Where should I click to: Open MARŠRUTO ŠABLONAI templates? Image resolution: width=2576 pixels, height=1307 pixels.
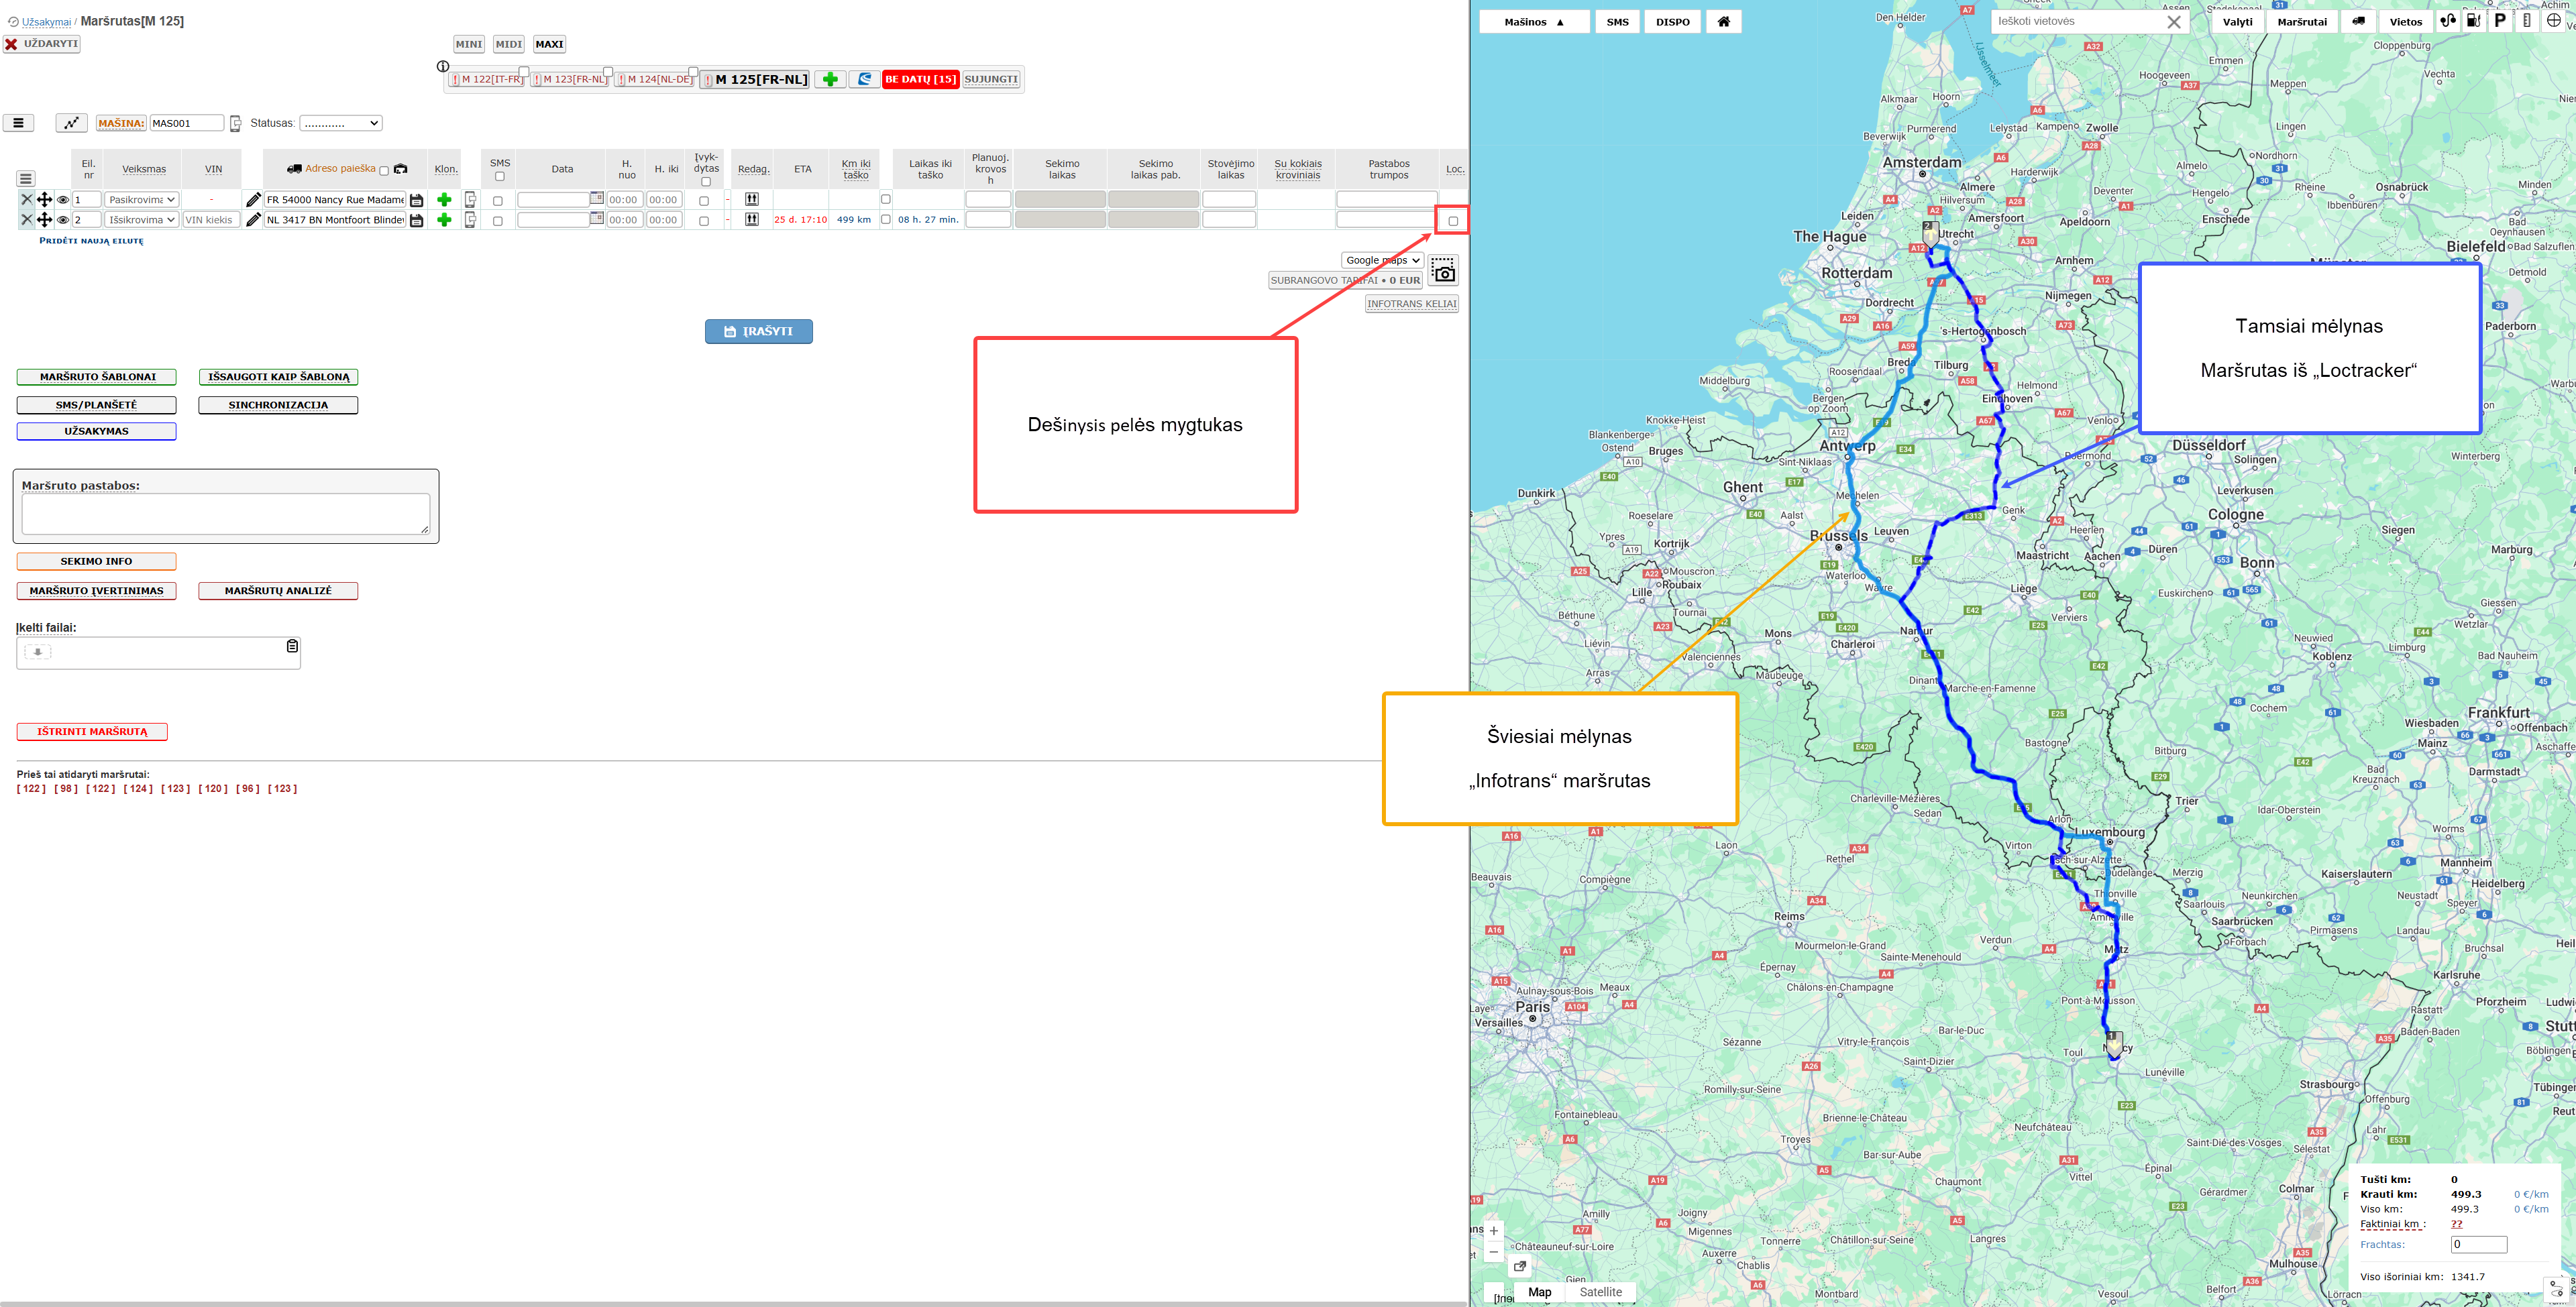(97, 377)
